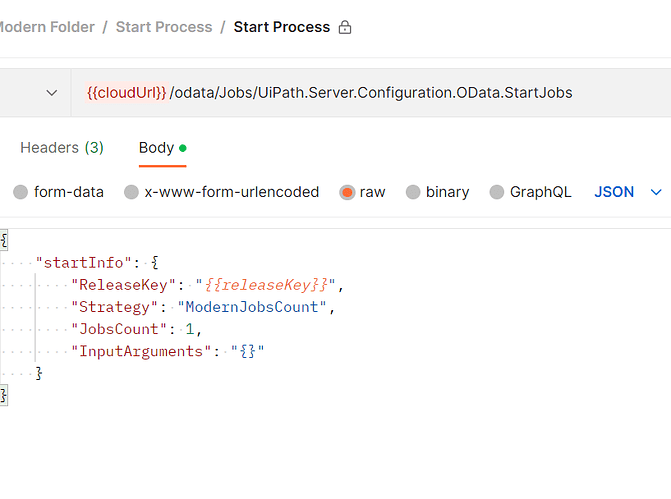Switch to the Headers (3) tab
The image size is (671, 499).
[62, 148]
